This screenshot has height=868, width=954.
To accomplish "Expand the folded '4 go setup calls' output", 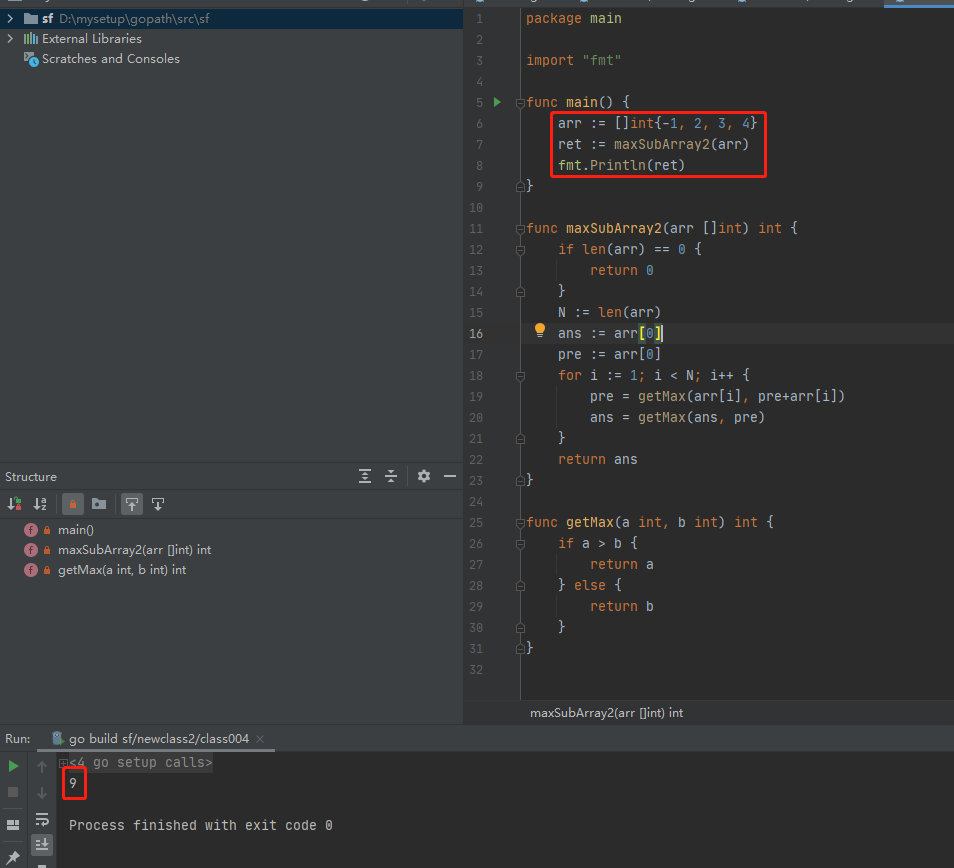I will click(x=63, y=763).
